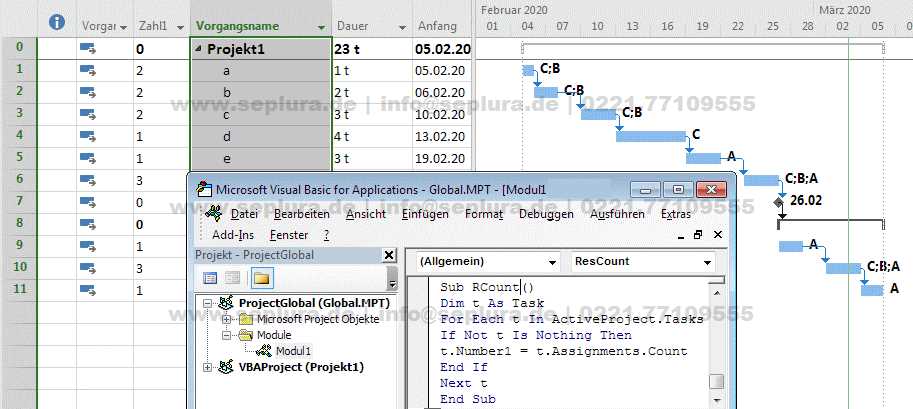The image size is (913, 409).
Task: Expand the Microsoft Project Objekte folder
Action: tap(227, 319)
